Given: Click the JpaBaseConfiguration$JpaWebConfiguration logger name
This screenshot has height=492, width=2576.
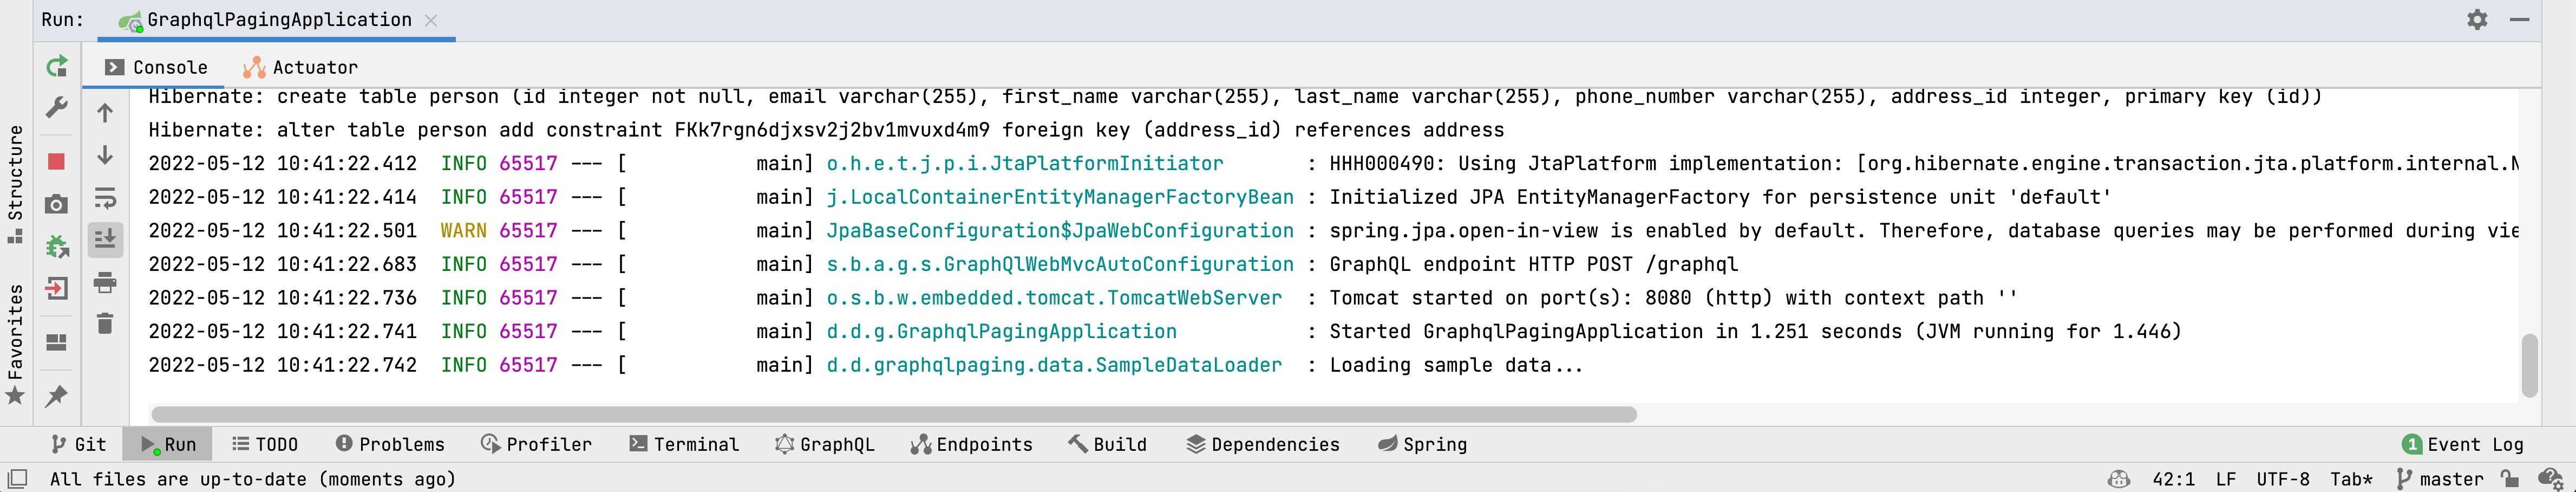Looking at the screenshot, I should (1060, 230).
